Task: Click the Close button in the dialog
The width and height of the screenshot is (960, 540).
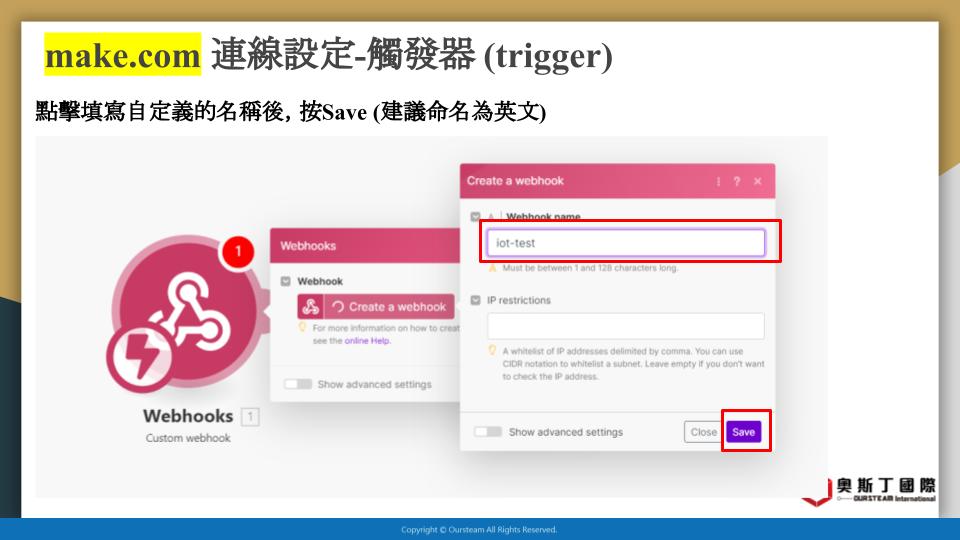Action: tap(703, 432)
